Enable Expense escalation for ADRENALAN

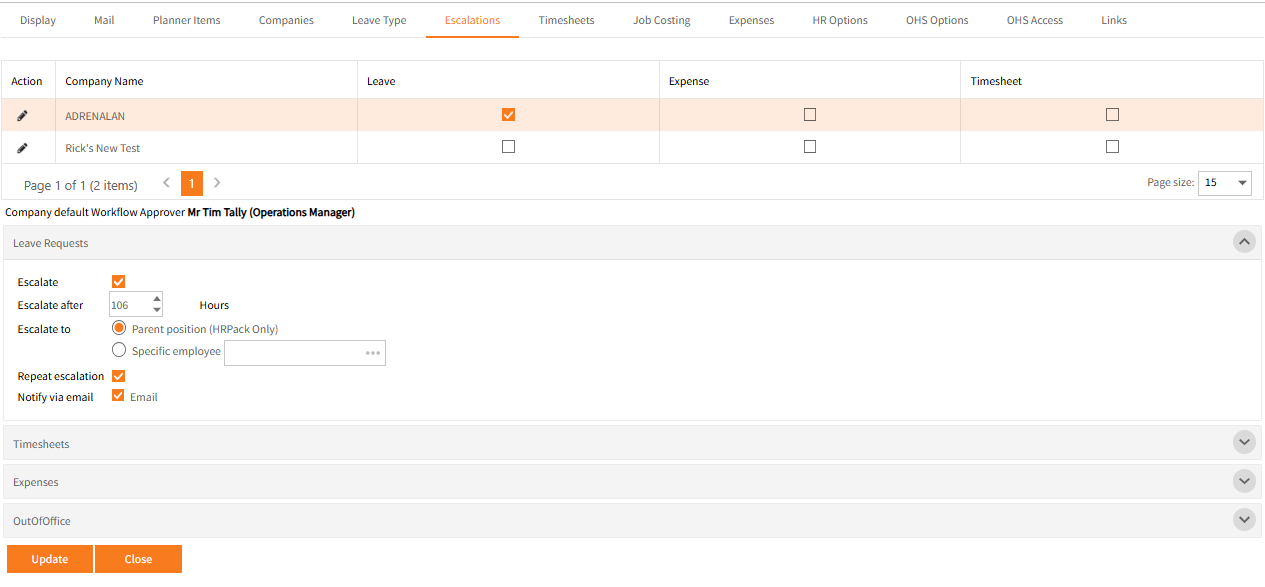tap(810, 115)
